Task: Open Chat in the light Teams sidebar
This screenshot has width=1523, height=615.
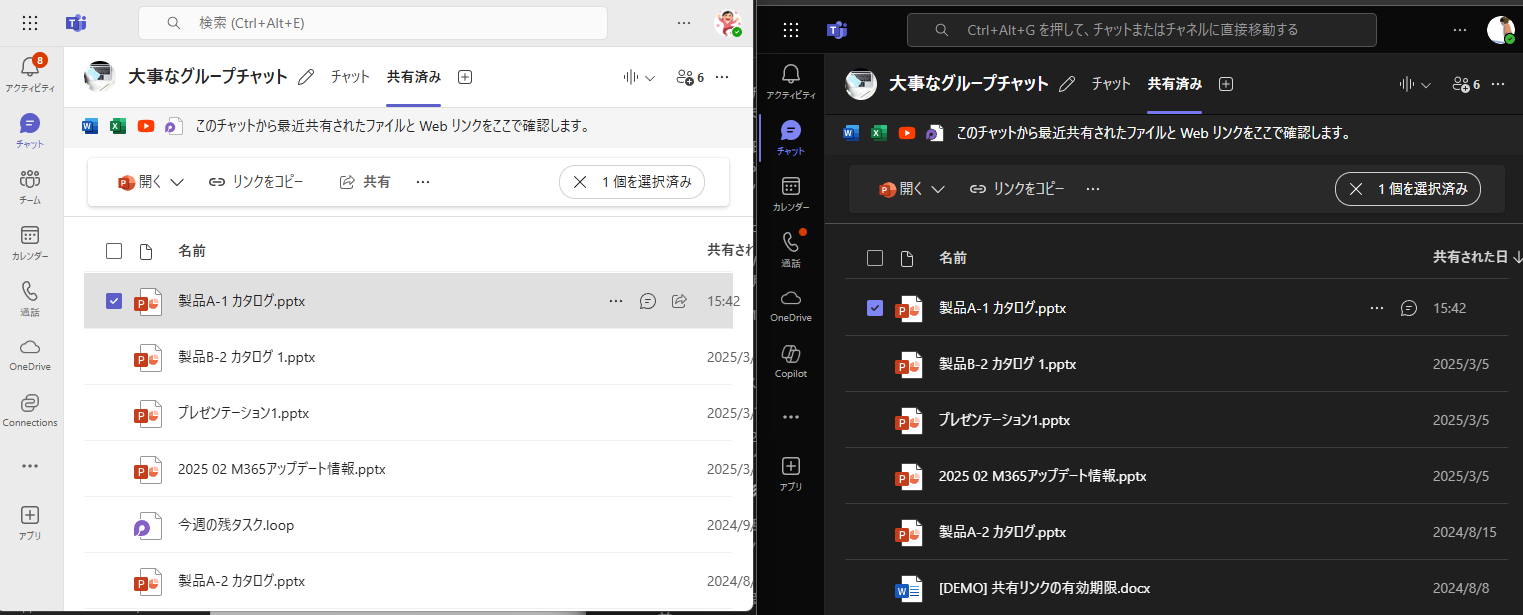Action: click(30, 130)
